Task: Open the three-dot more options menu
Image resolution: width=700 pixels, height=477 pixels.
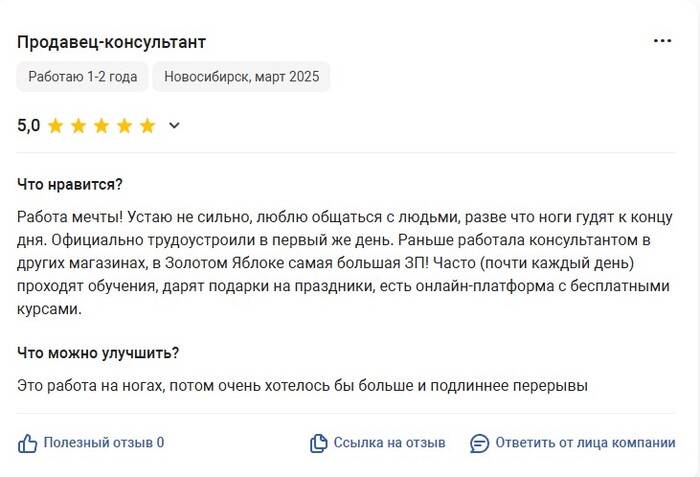Action: (662, 41)
